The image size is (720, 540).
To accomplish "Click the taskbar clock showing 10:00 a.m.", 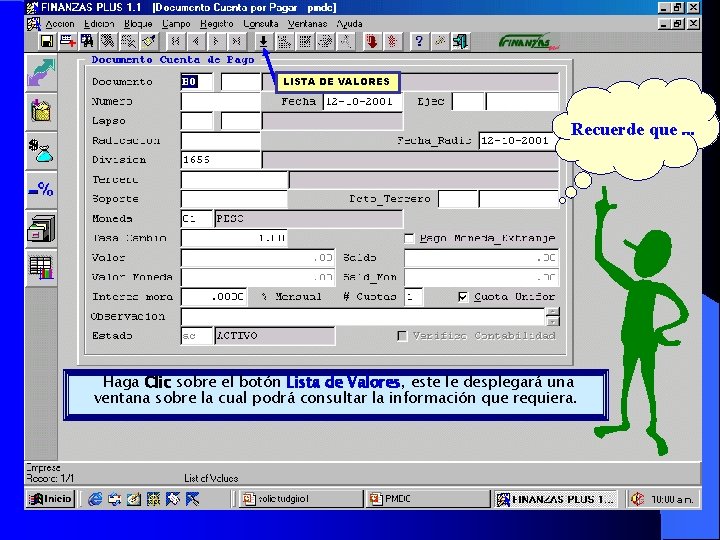I will point(671,499).
